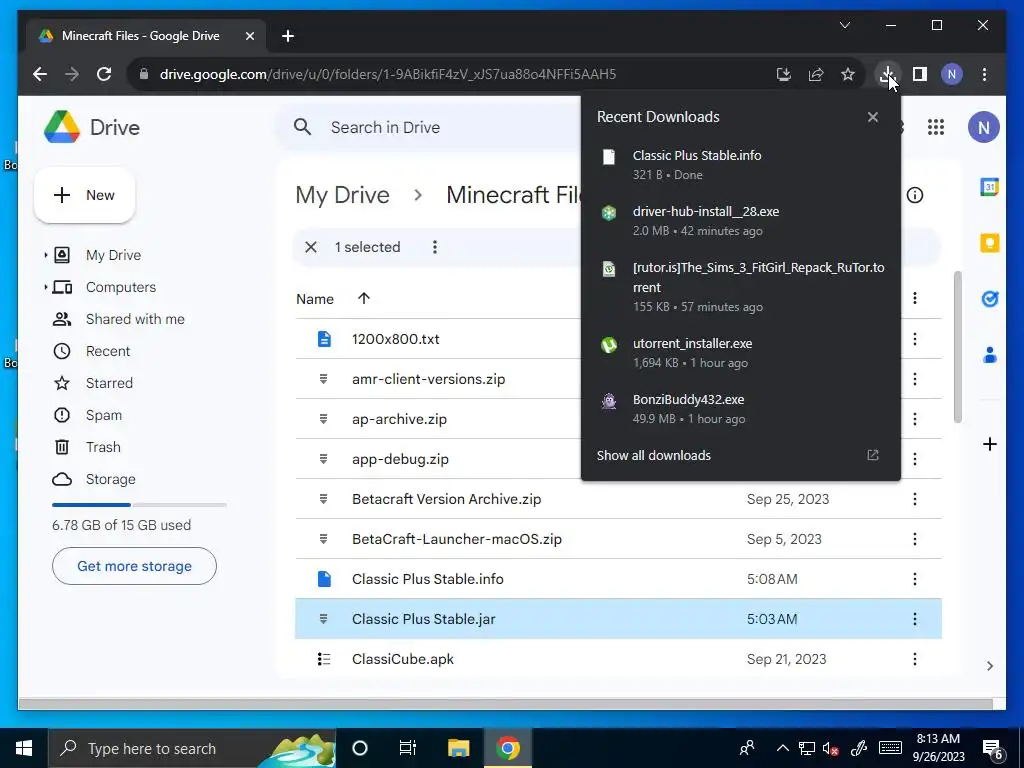
Task: Click Show all downloads
Action: [653, 455]
